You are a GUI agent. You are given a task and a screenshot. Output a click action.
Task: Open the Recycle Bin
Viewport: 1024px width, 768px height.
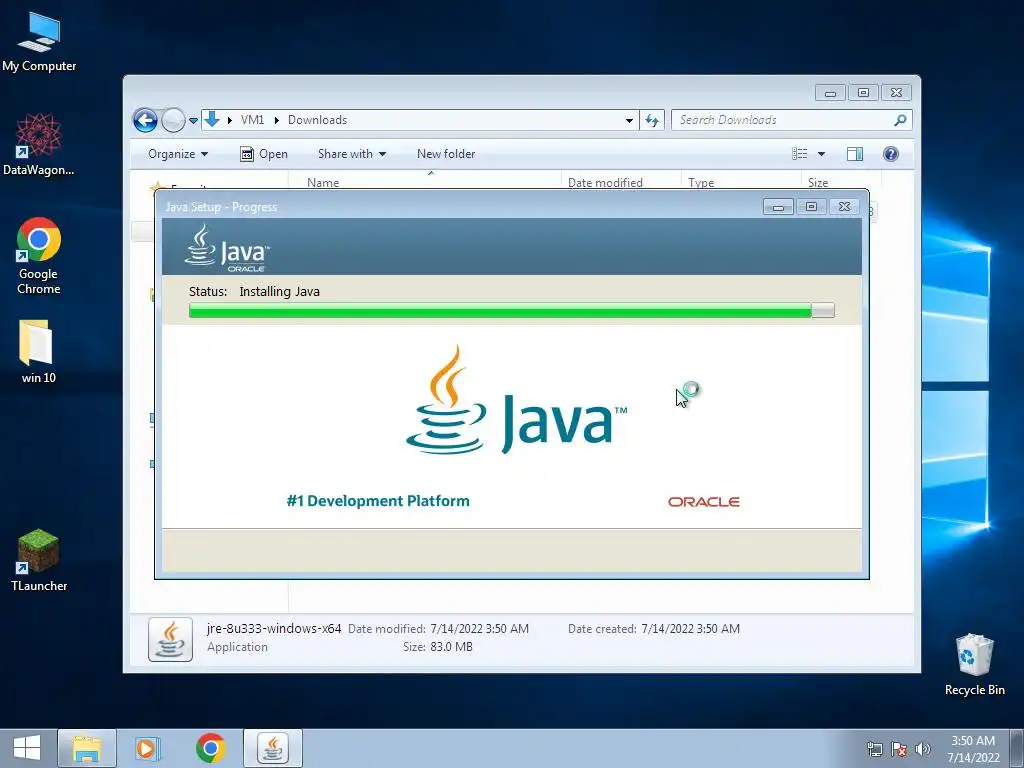tap(974, 664)
